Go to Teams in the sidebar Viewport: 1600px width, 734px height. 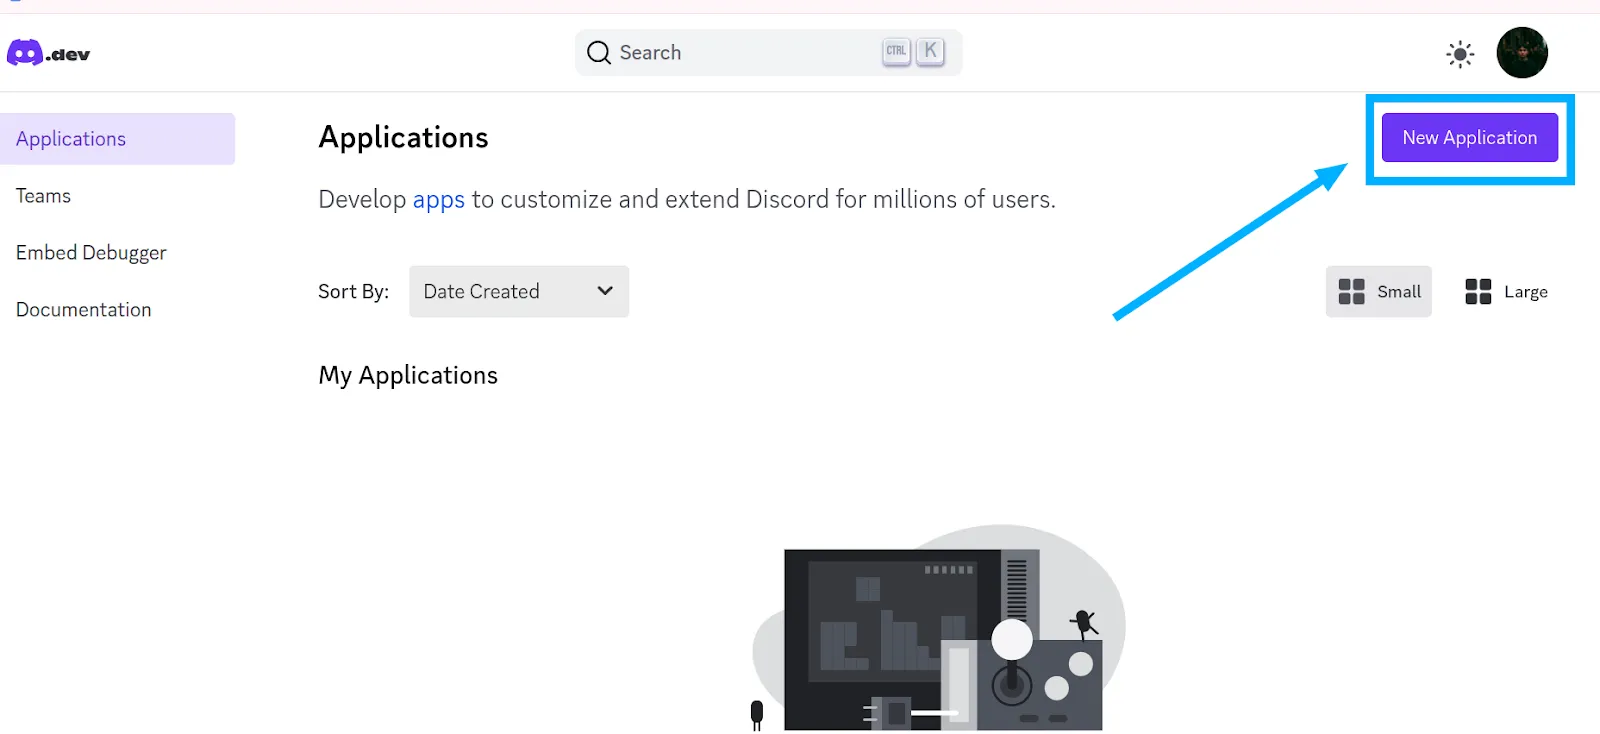click(x=43, y=196)
